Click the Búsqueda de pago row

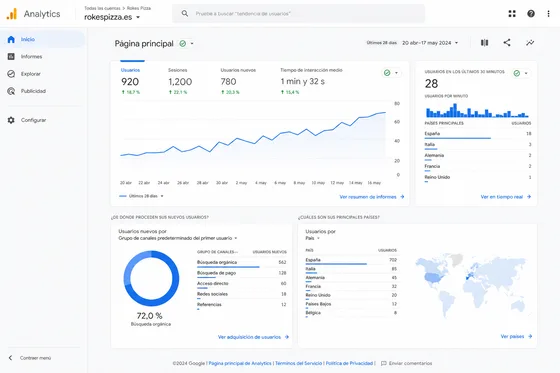tap(242, 274)
